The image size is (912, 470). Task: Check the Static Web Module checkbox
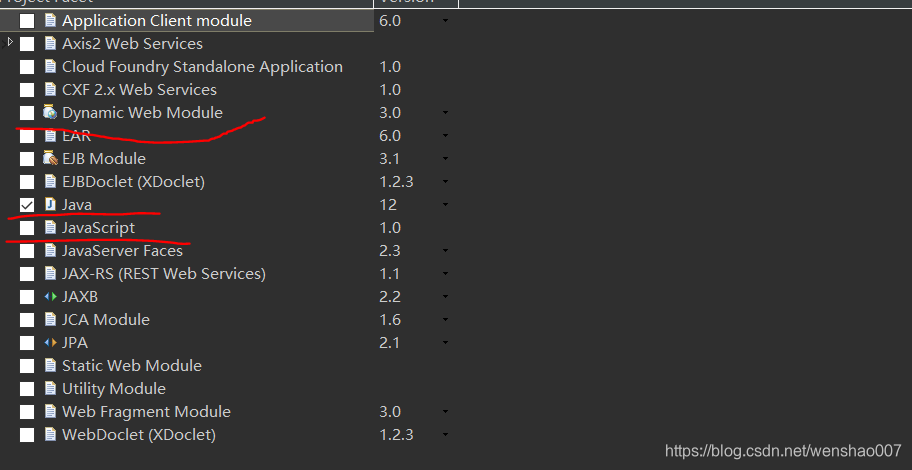27,365
